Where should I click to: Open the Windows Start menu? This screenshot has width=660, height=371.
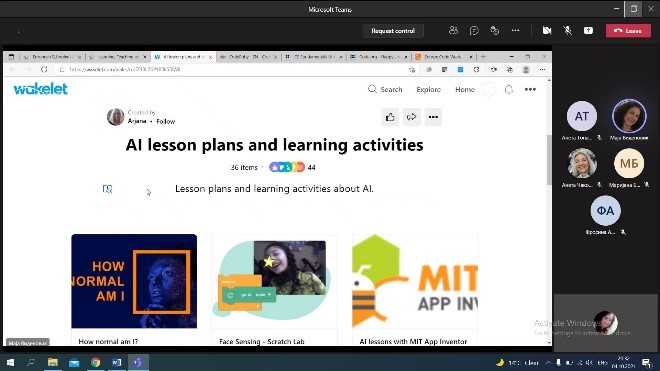coord(10,362)
